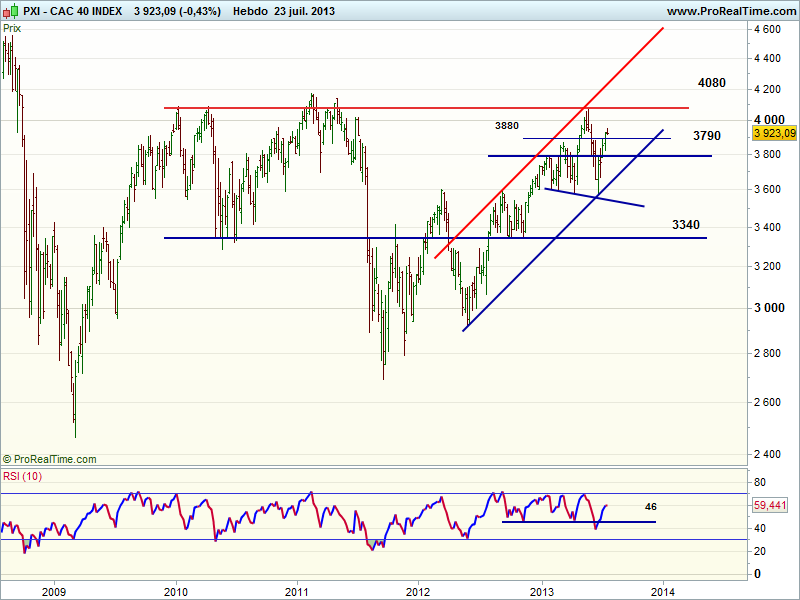Click the 2009 marker on the time axis
The width and height of the screenshot is (800, 600).
tap(53, 589)
